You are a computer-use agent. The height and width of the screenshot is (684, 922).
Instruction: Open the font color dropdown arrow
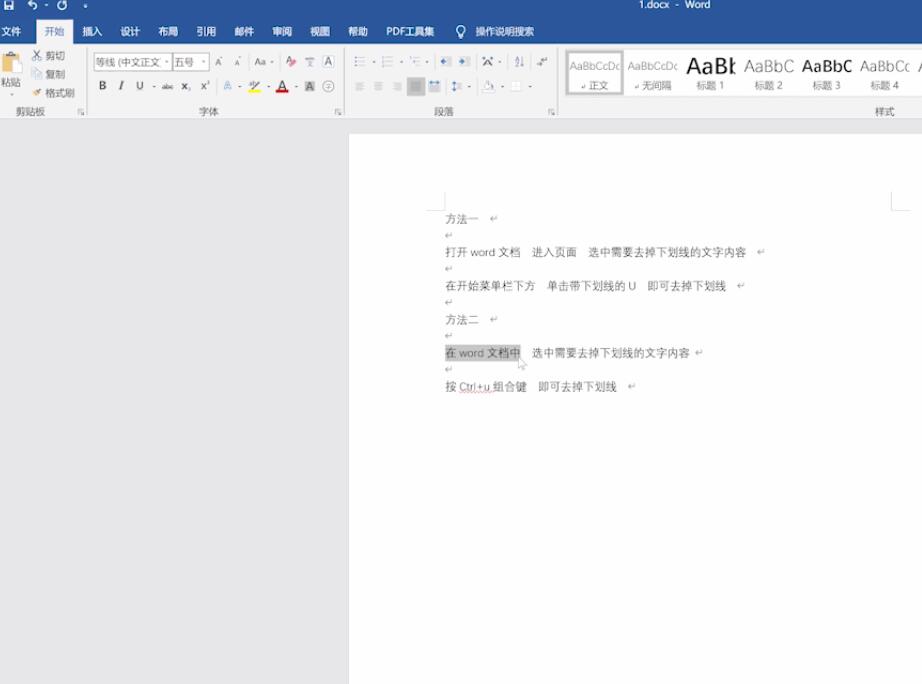296,86
